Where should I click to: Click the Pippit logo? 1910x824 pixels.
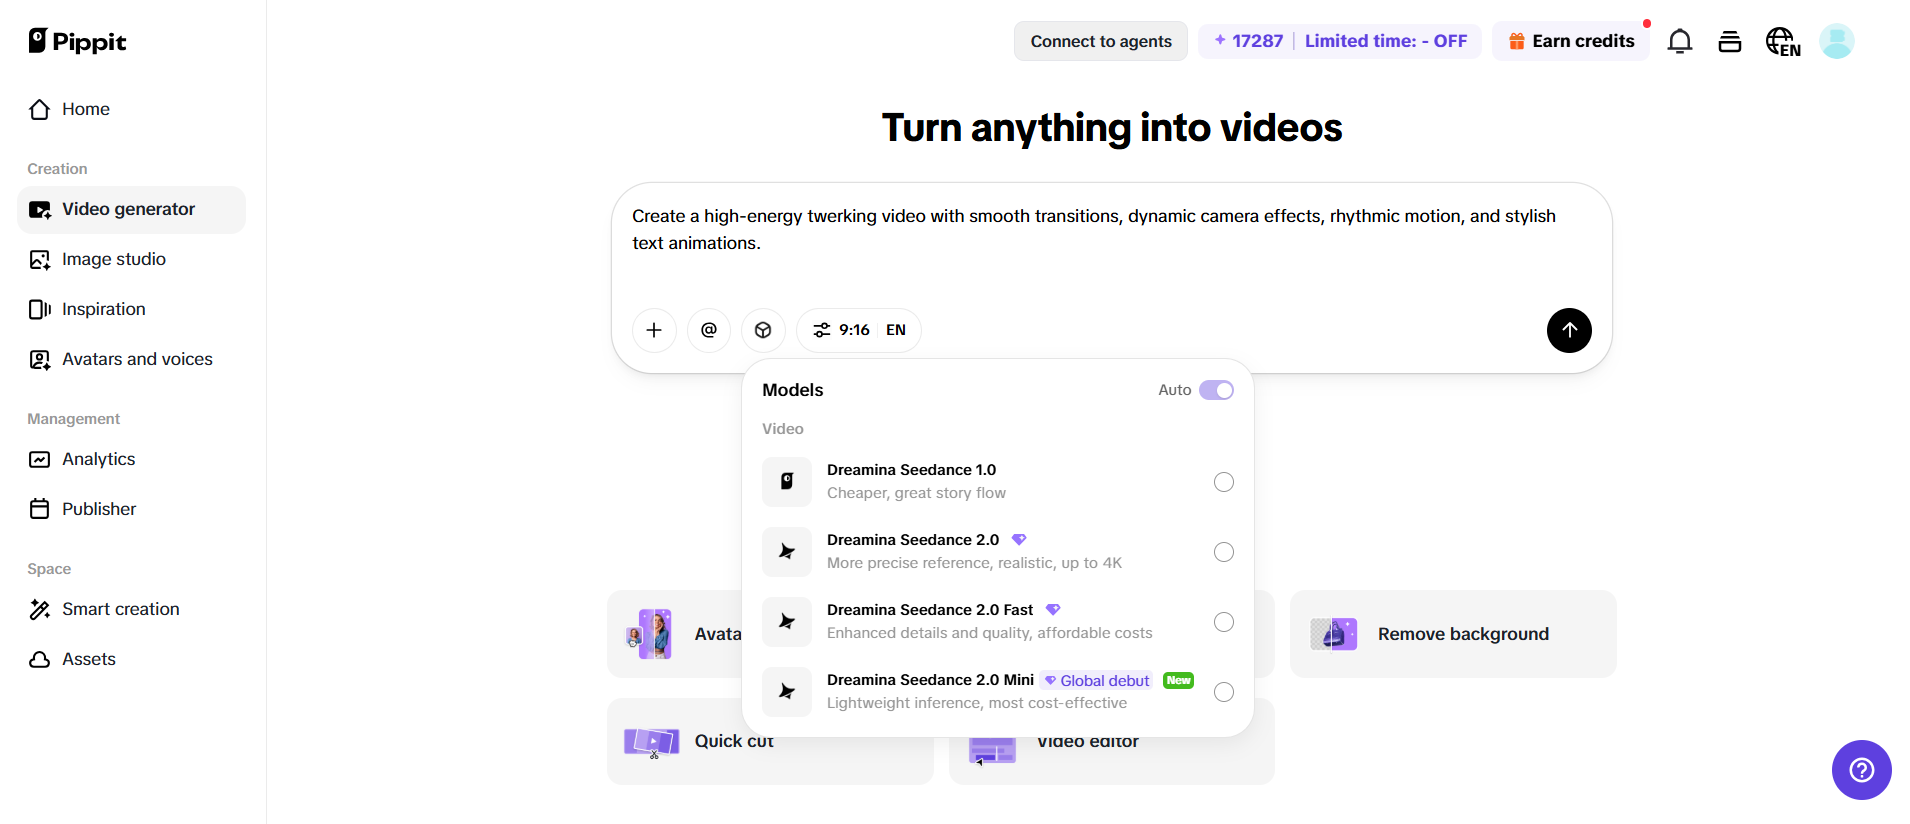[77, 41]
